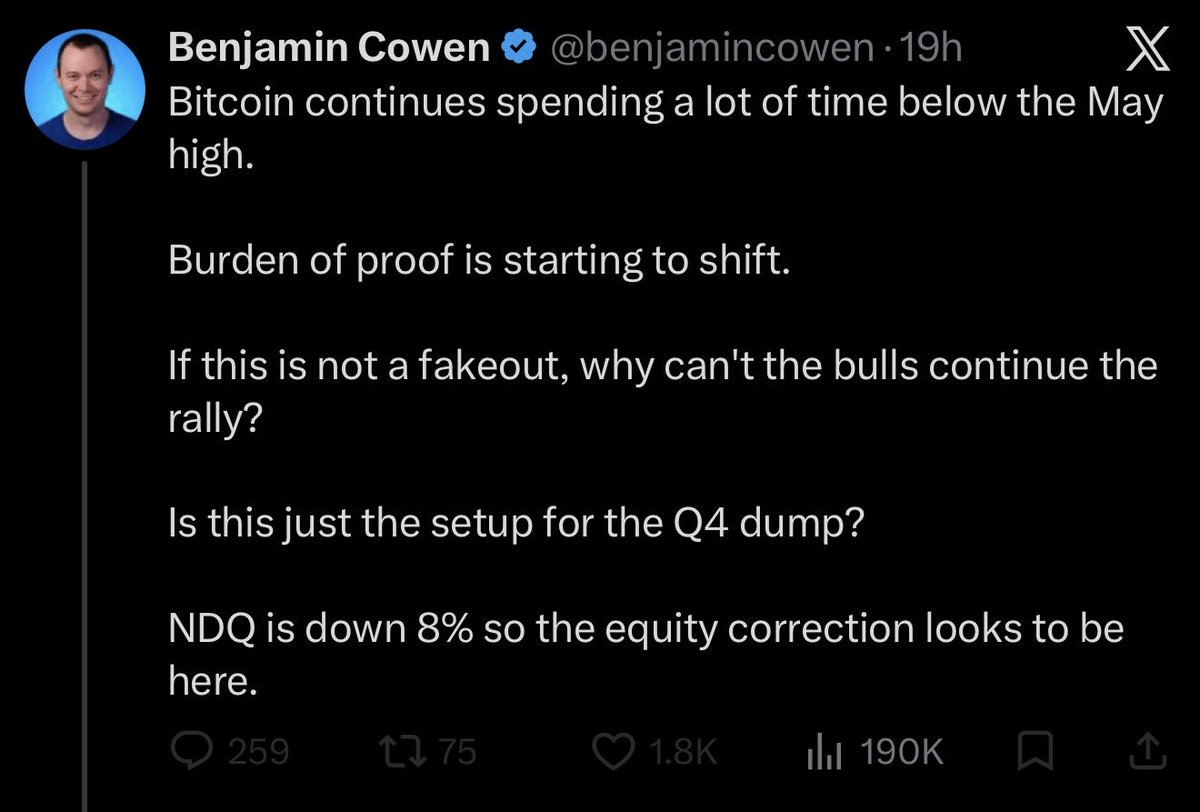Click the X logo in the top corner
This screenshot has height=812, width=1200.
point(1141,51)
